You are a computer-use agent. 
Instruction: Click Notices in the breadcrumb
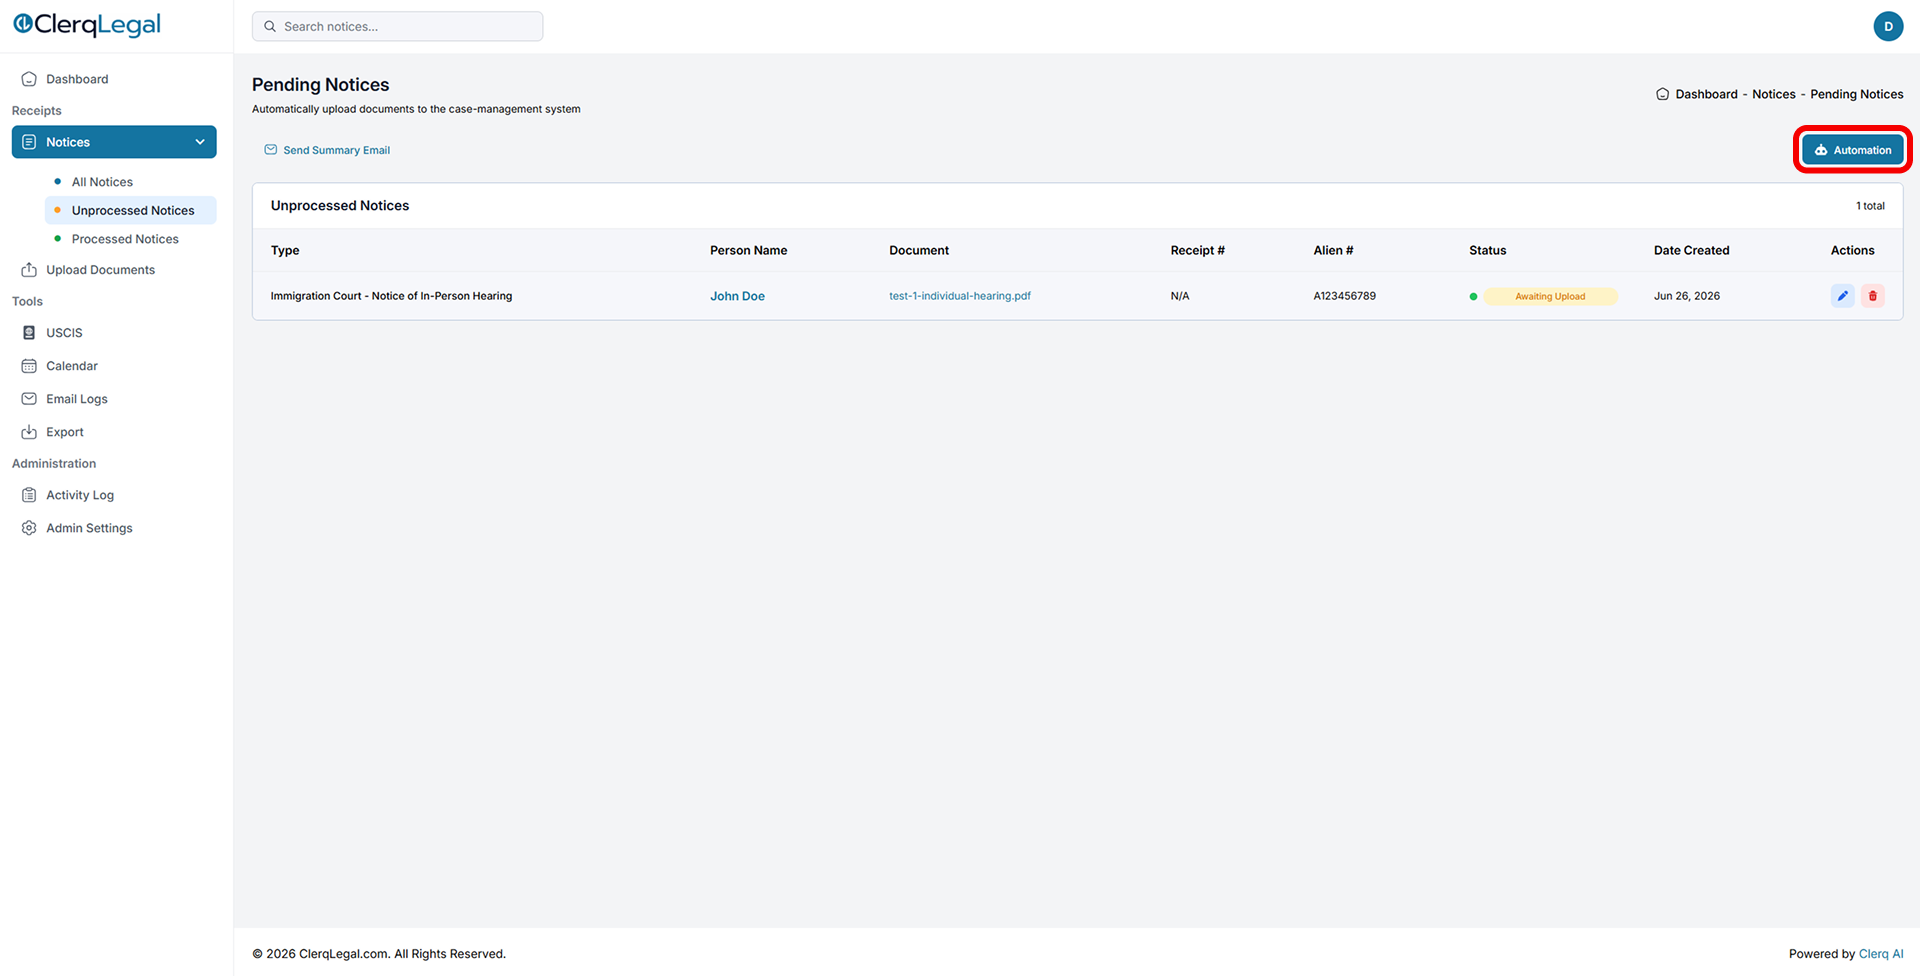coord(1773,94)
